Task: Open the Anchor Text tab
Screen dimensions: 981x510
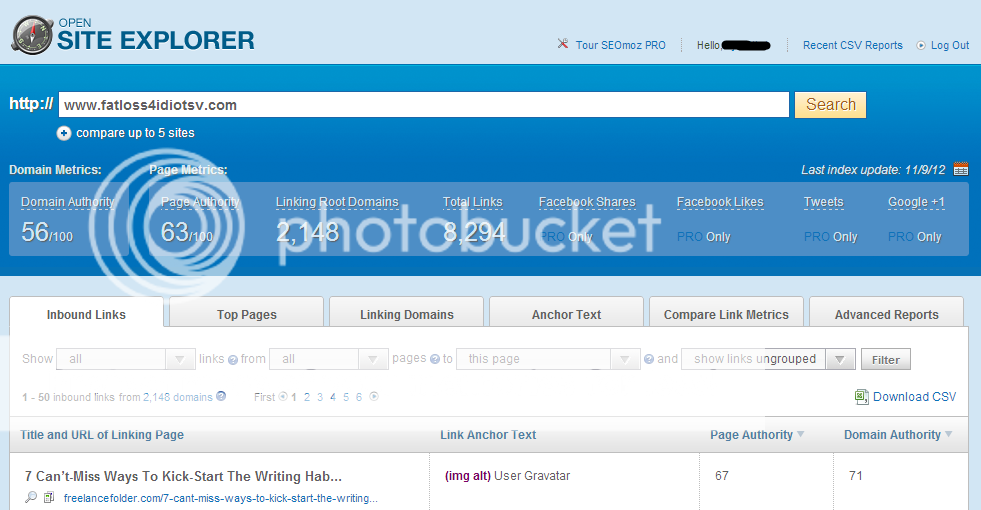Action: (x=566, y=314)
